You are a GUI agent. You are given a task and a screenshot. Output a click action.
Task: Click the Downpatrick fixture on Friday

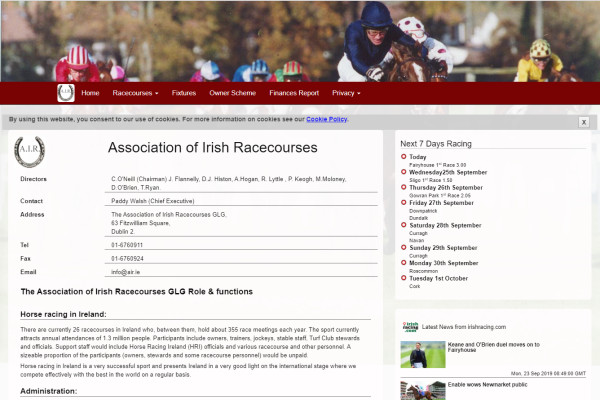coord(423,211)
